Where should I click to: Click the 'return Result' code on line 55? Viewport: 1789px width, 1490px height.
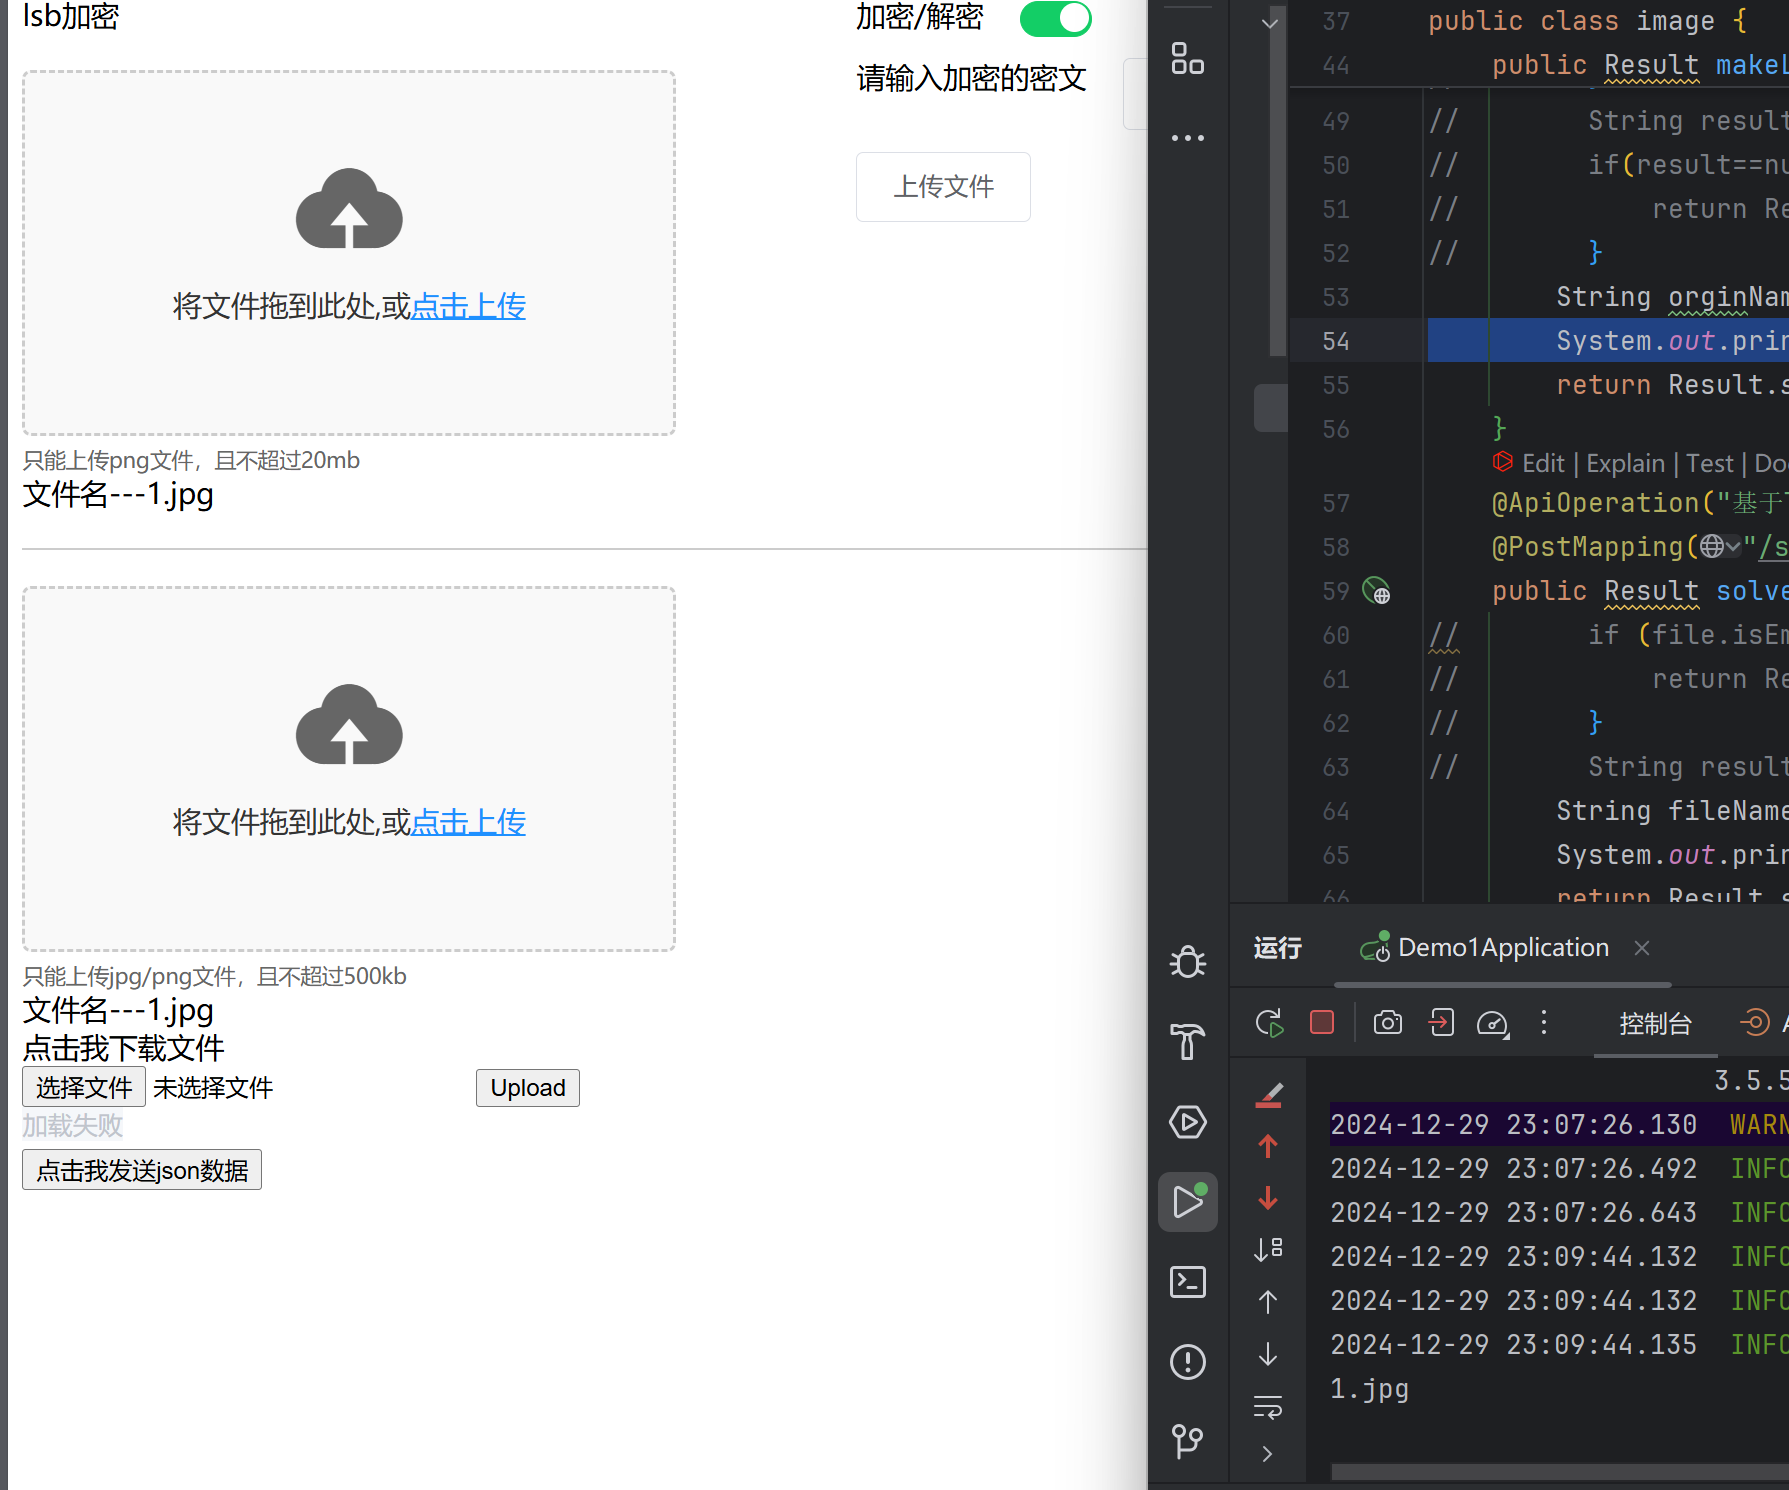[1672, 385]
